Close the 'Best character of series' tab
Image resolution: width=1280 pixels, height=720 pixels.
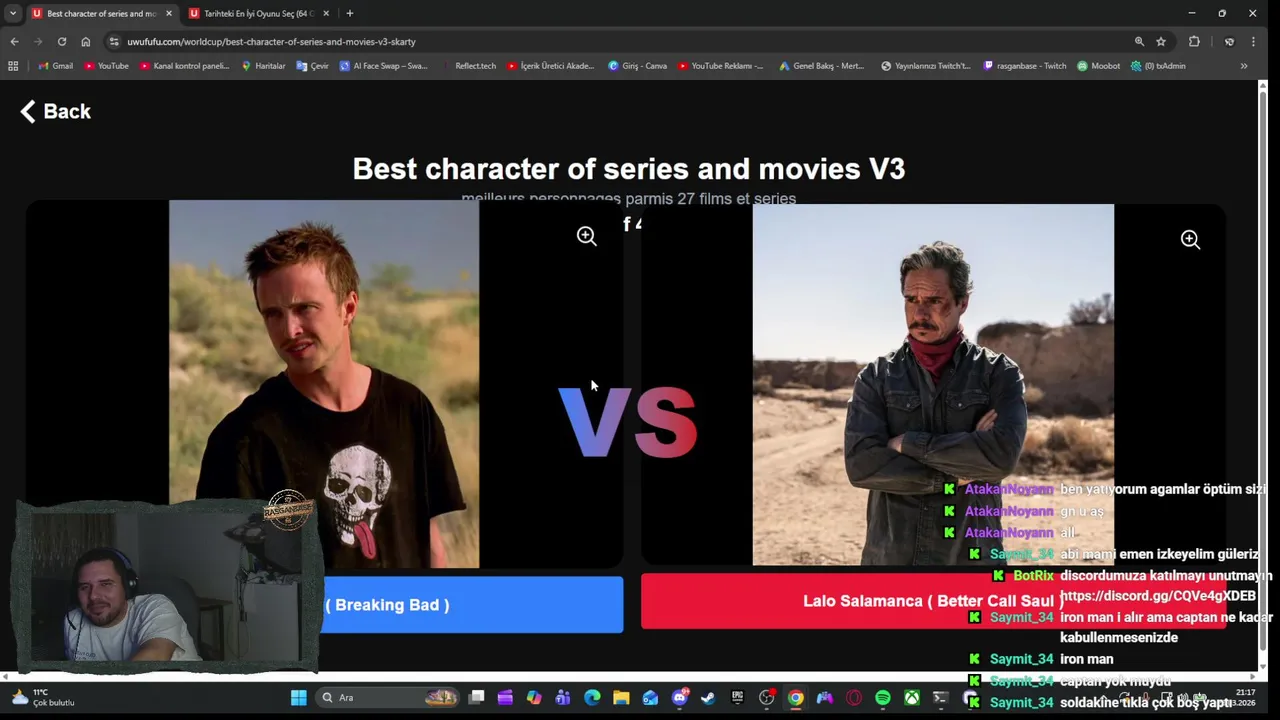(168, 13)
